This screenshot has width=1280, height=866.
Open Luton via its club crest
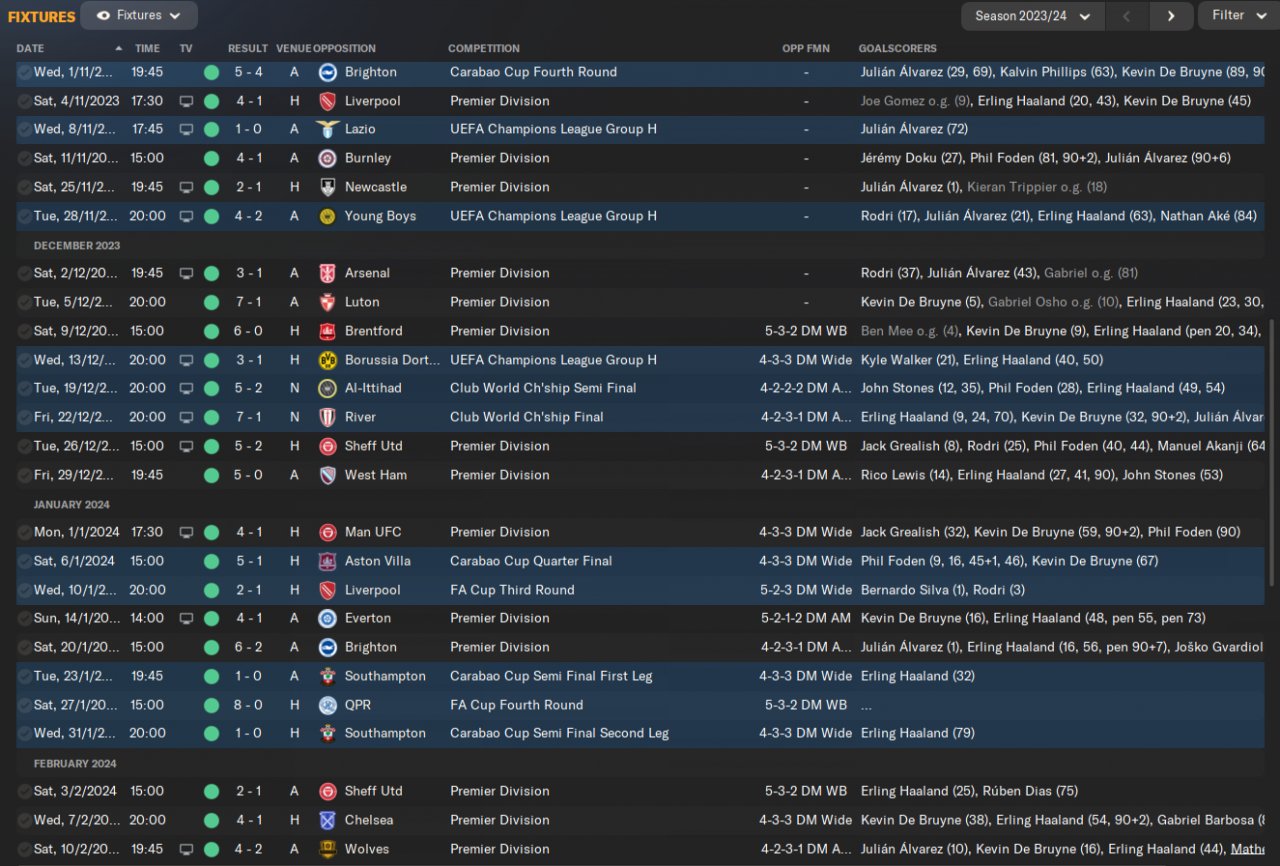click(327, 302)
